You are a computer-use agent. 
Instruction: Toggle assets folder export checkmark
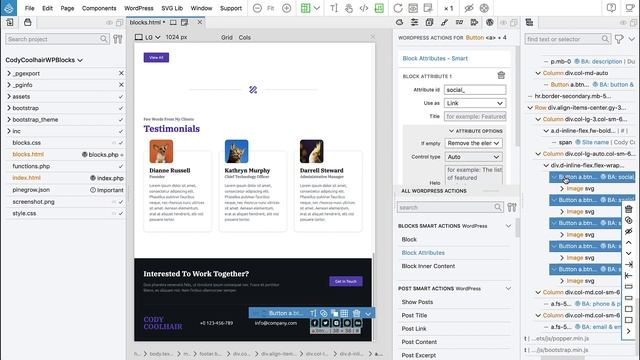coord(121,97)
